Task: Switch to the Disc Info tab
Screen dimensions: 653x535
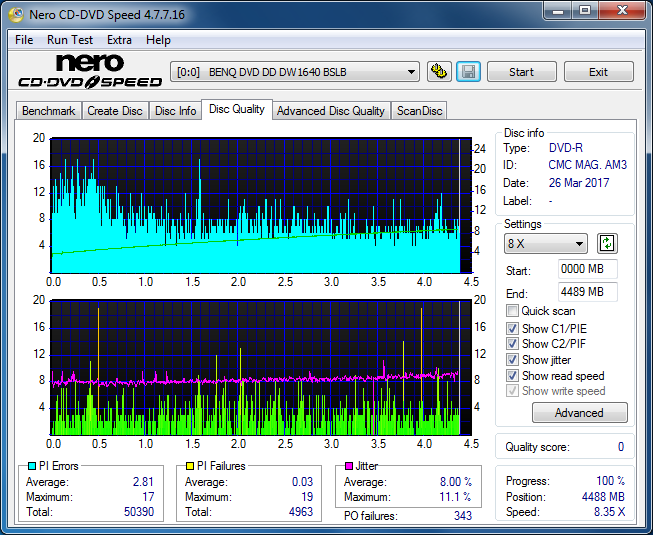Action: coord(175,111)
